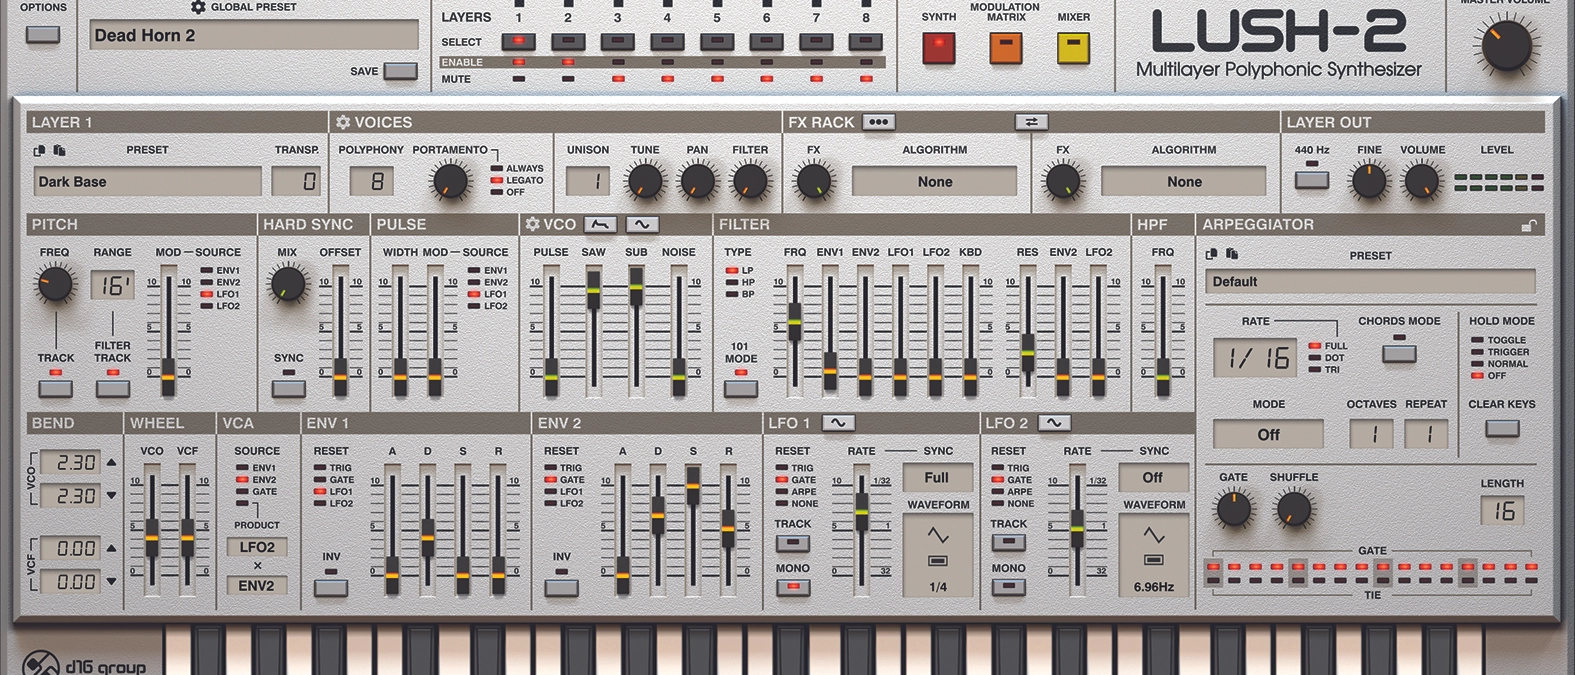Select layer 2 button

tap(568, 42)
